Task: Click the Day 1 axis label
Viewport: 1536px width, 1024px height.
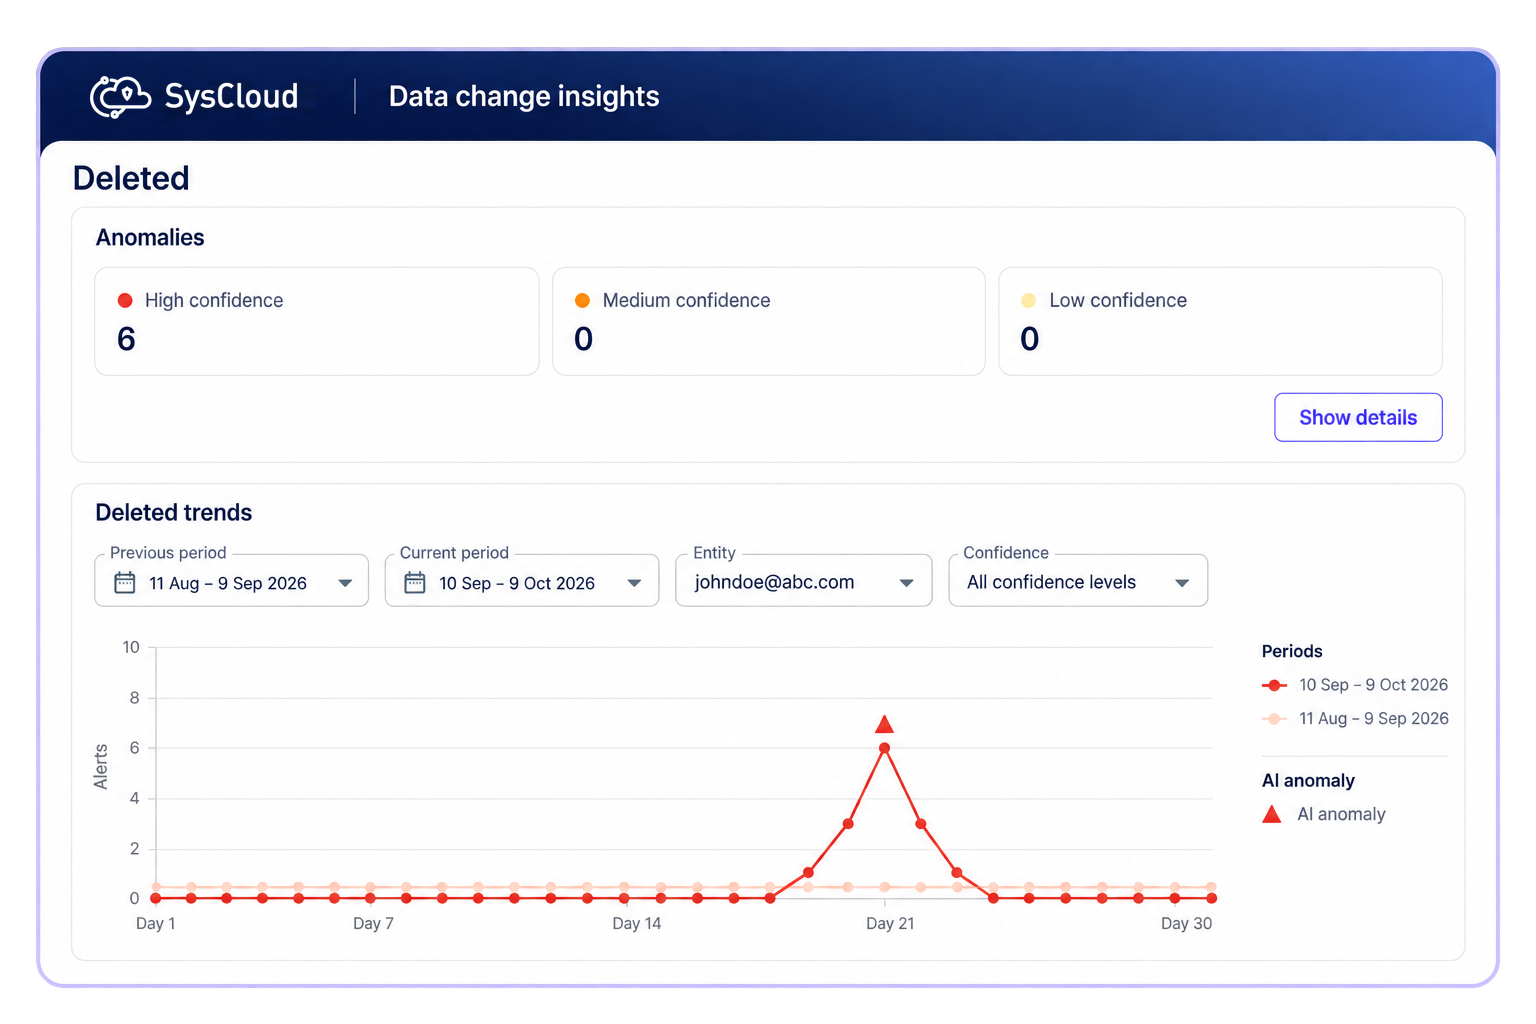Action: (x=156, y=923)
